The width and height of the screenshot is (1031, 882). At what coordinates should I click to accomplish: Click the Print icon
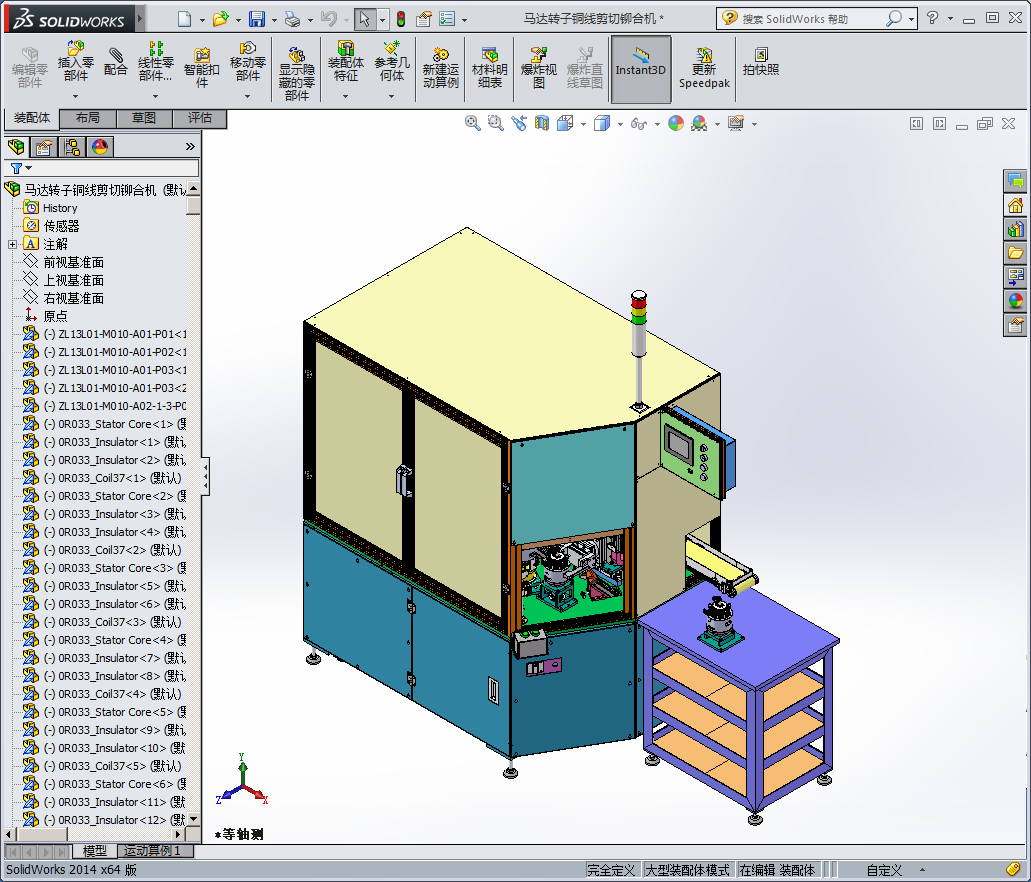[293, 19]
